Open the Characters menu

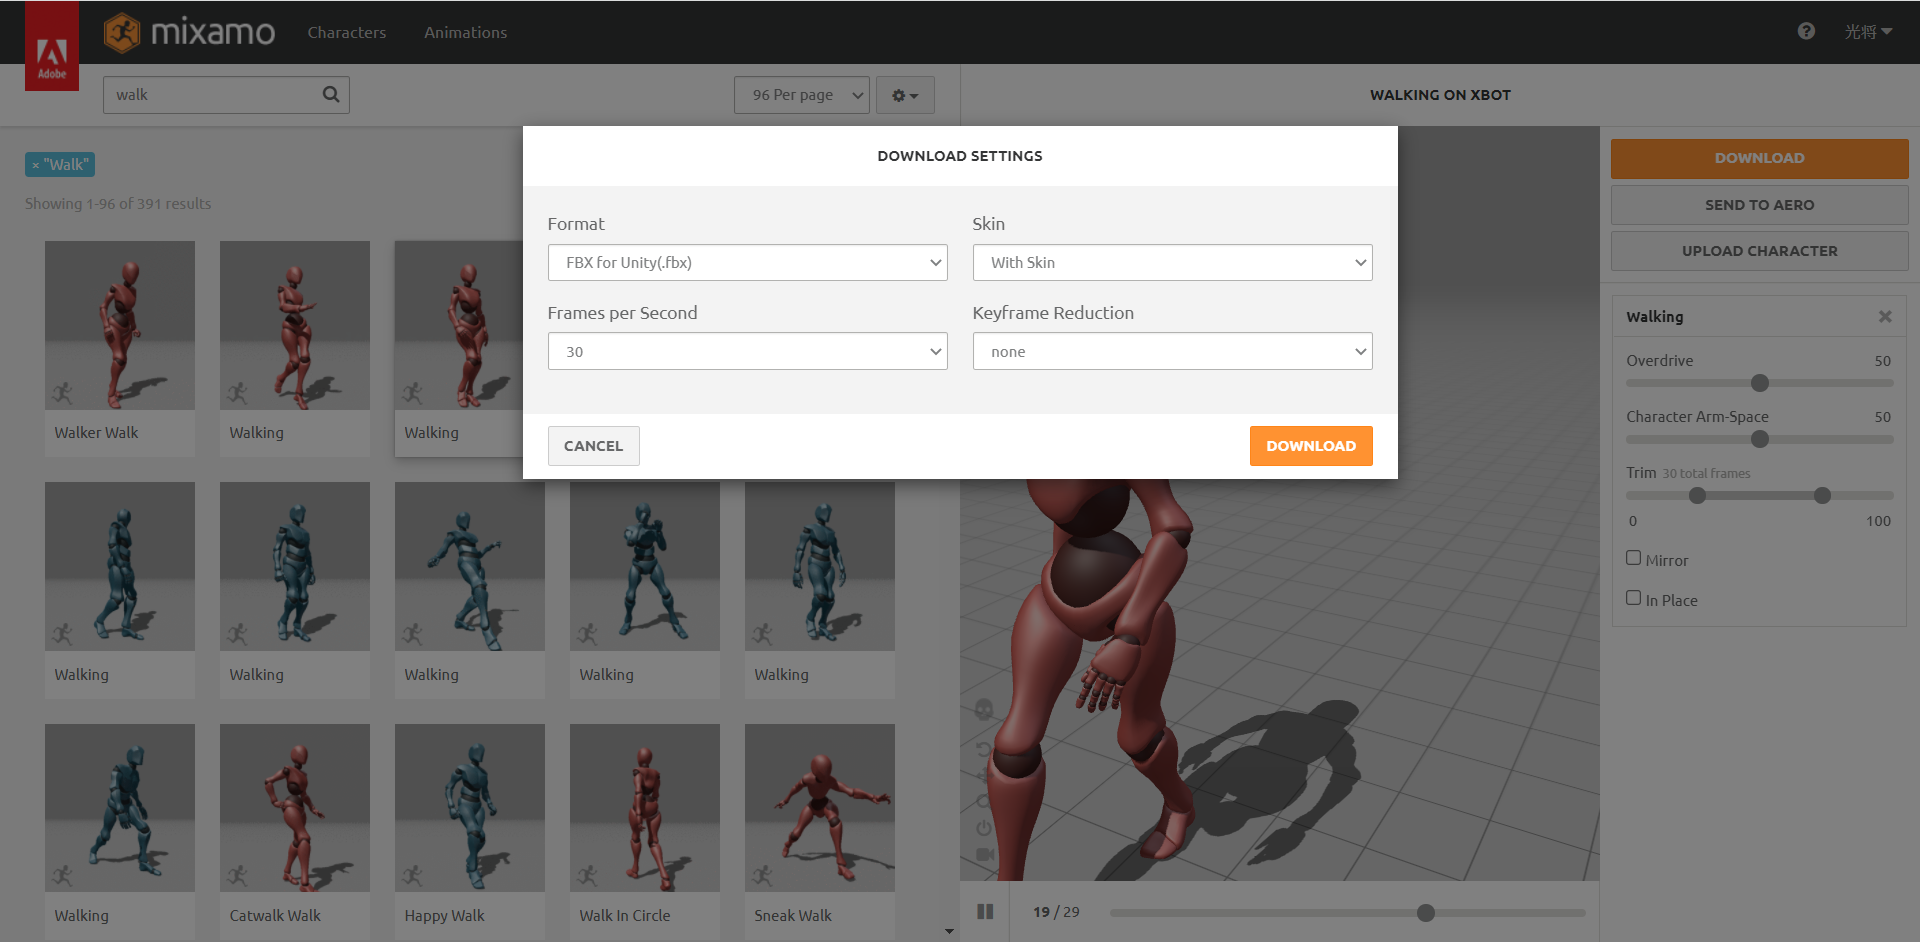point(347,32)
